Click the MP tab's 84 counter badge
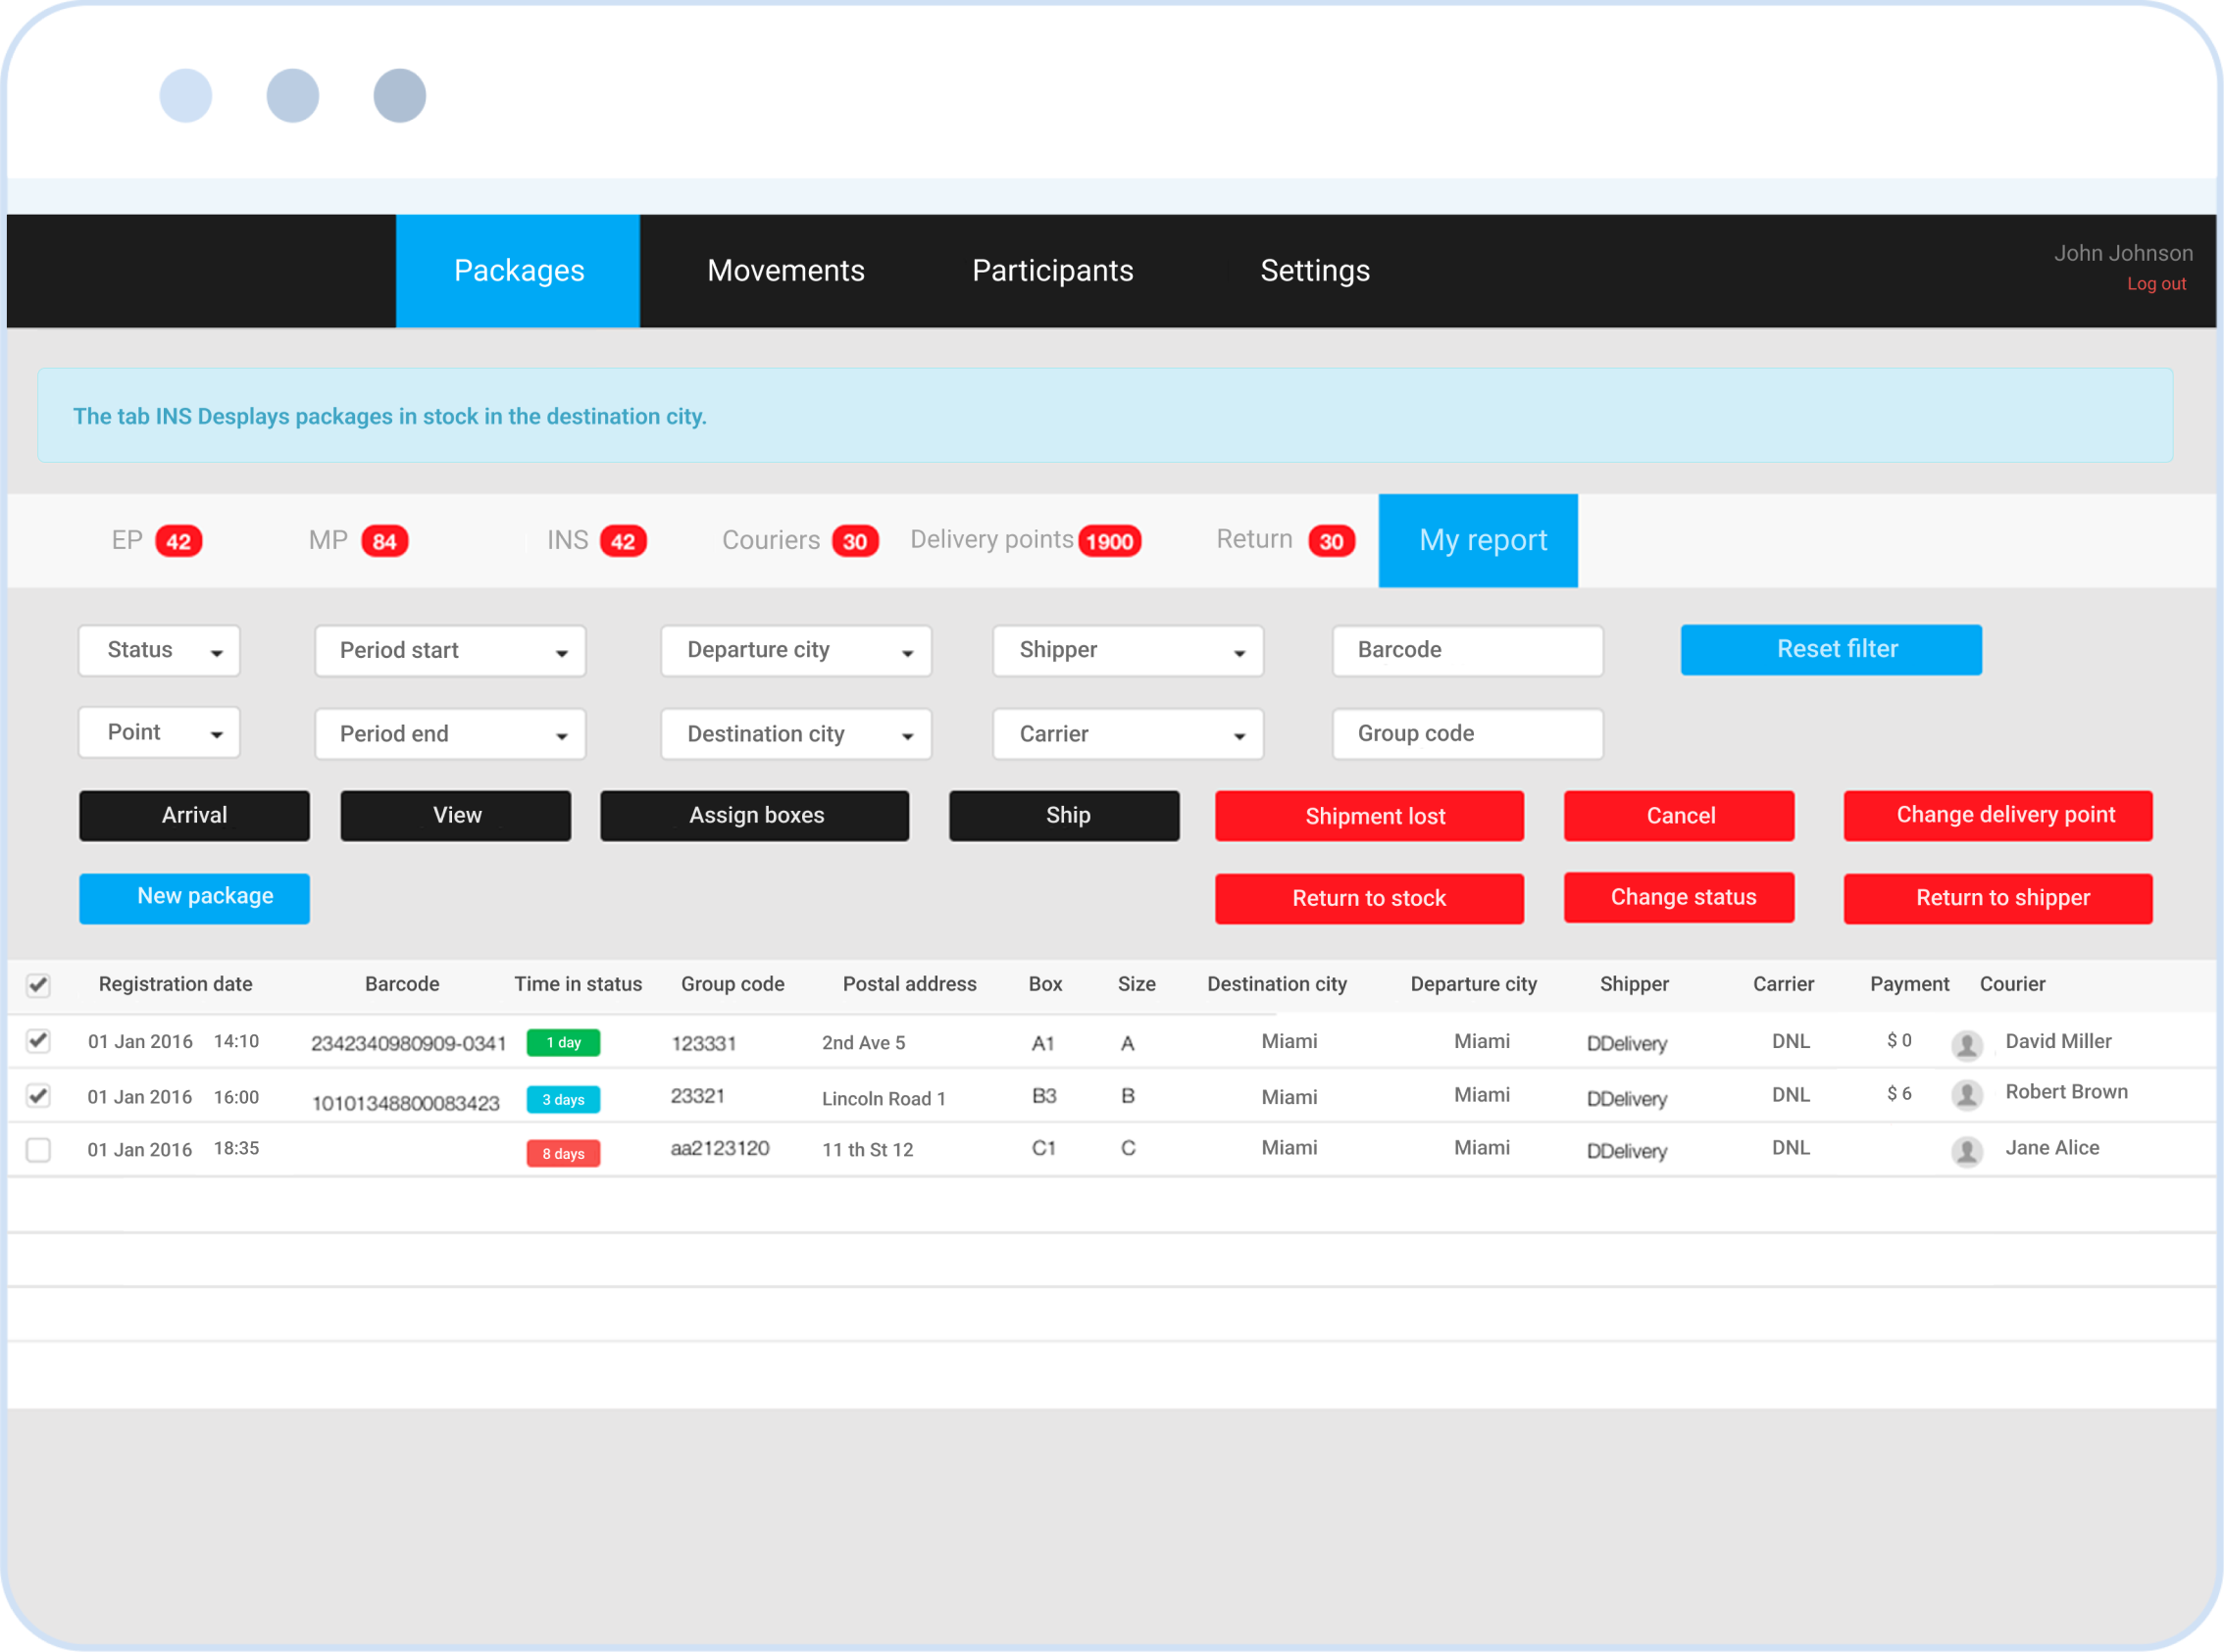The height and width of the screenshot is (1652, 2224). (384, 541)
